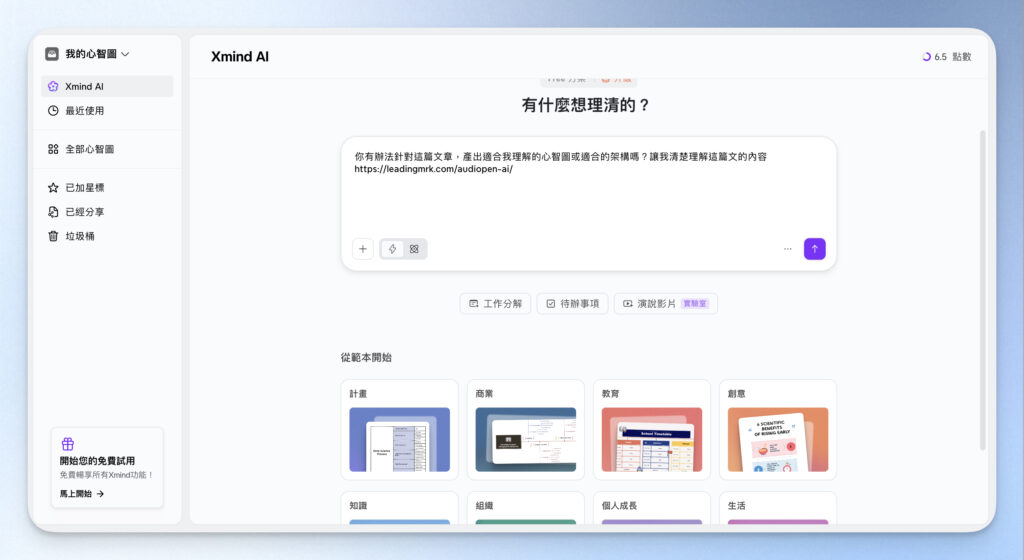Click the 從範本開始 heading text

(x=366, y=358)
